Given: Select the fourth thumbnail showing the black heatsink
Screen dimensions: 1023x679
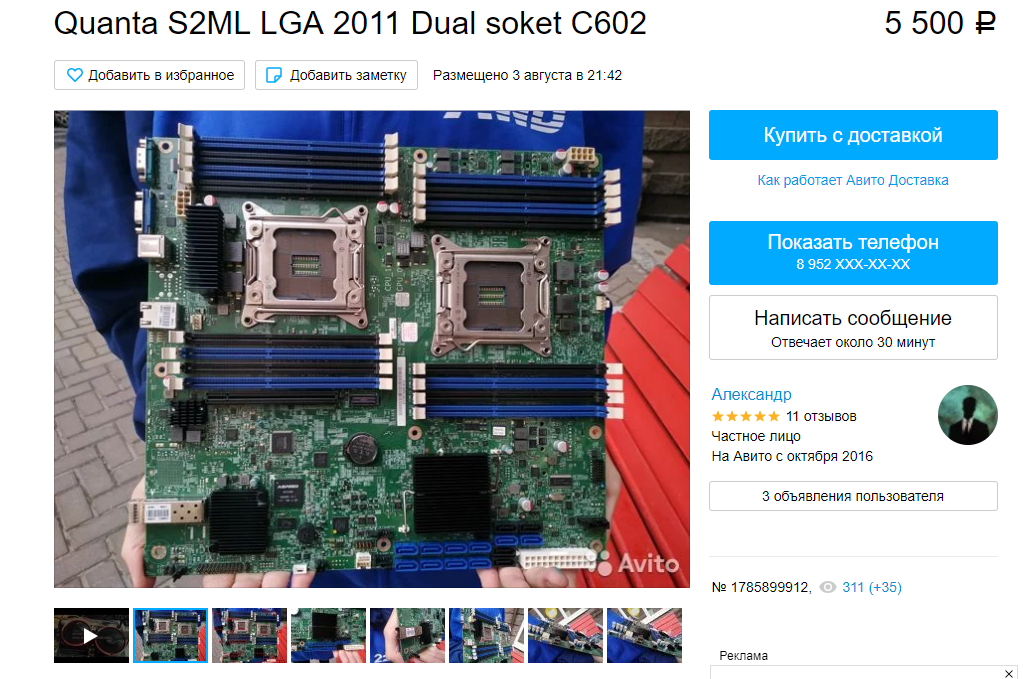Looking at the screenshot, I should 328,635.
